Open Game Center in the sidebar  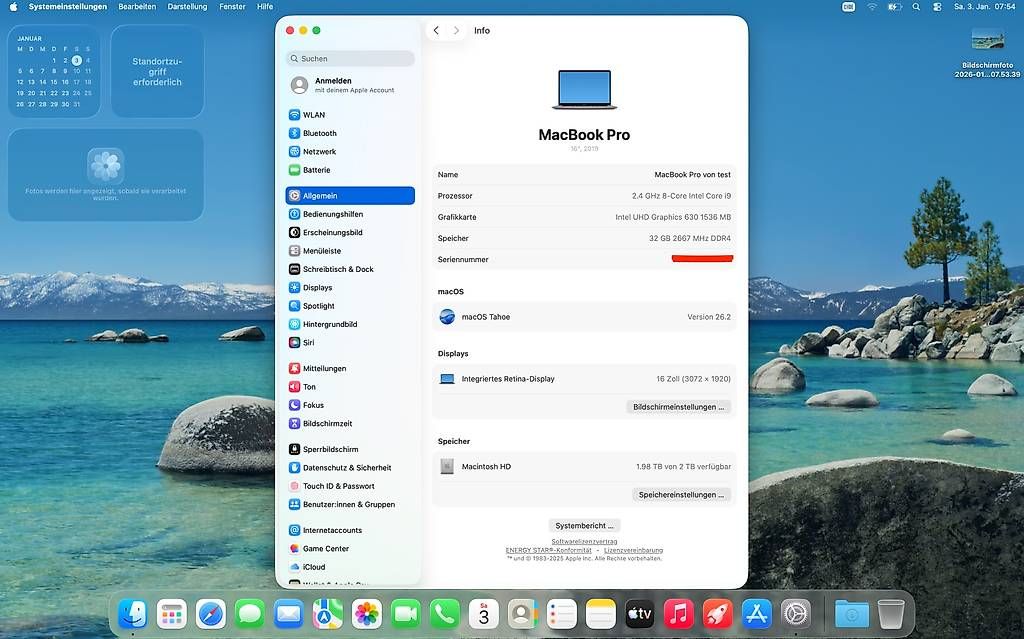coord(350,549)
